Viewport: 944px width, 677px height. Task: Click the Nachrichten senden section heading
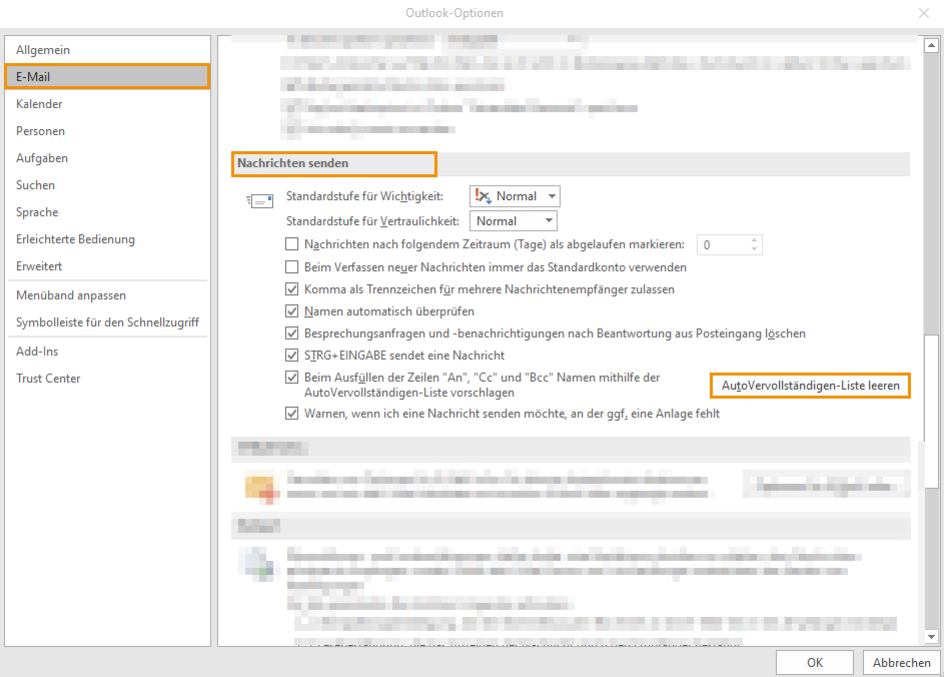click(293, 163)
